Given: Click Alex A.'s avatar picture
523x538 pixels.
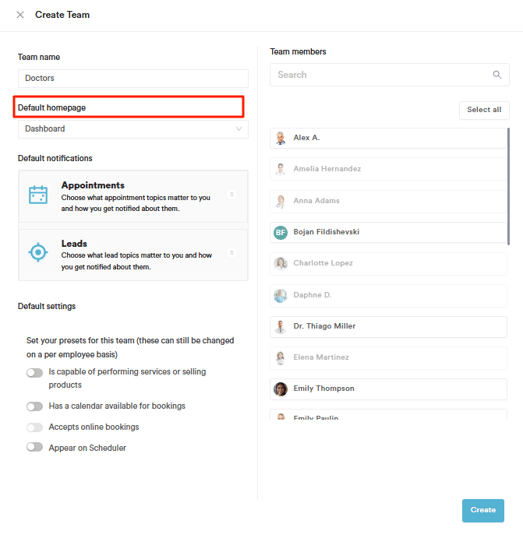Looking at the screenshot, I should pyautogui.click(x=280, y=138).
